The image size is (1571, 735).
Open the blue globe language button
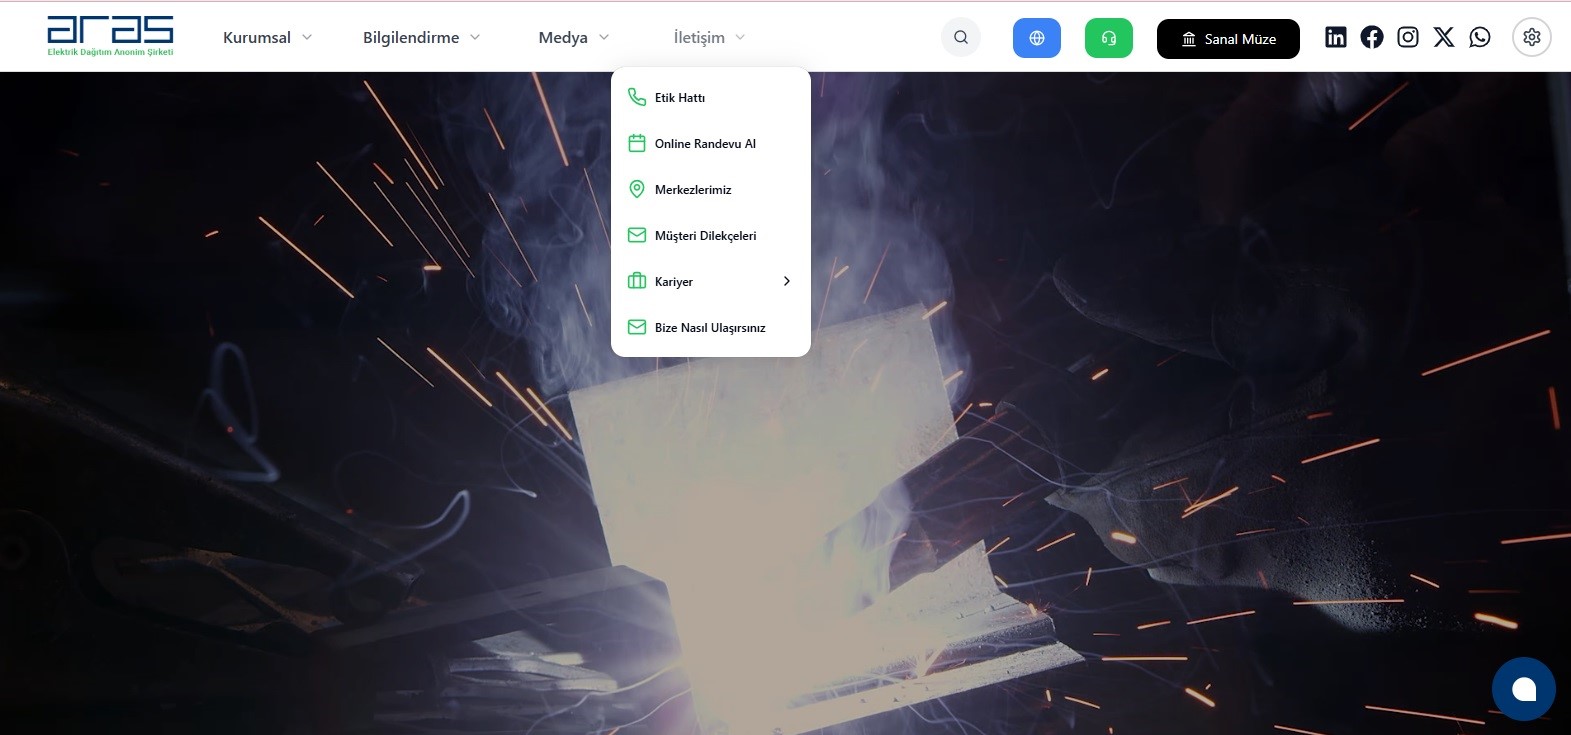(x=1036, y=38)
